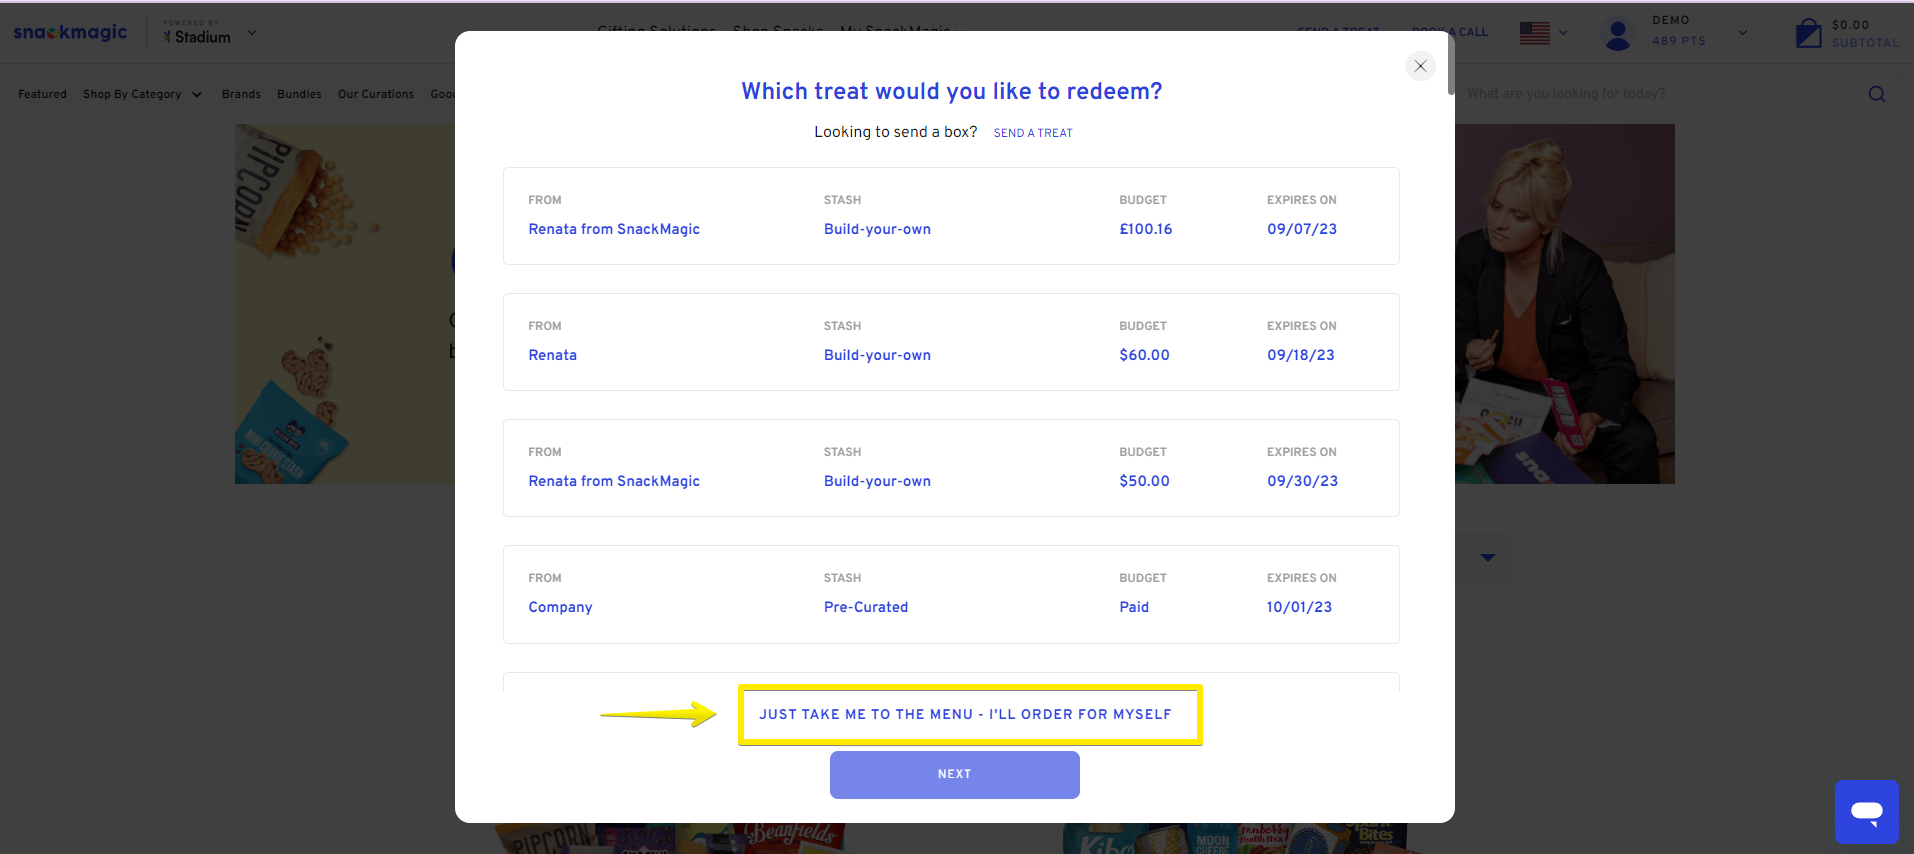Click the Send a Treat link
Image resolution: width=1914 pixels, height=854 pixels.
pos(1033,133)
